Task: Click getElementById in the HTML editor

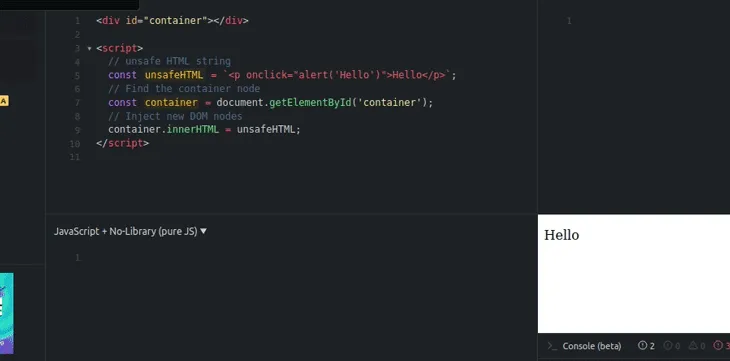Action: point(310,102)
